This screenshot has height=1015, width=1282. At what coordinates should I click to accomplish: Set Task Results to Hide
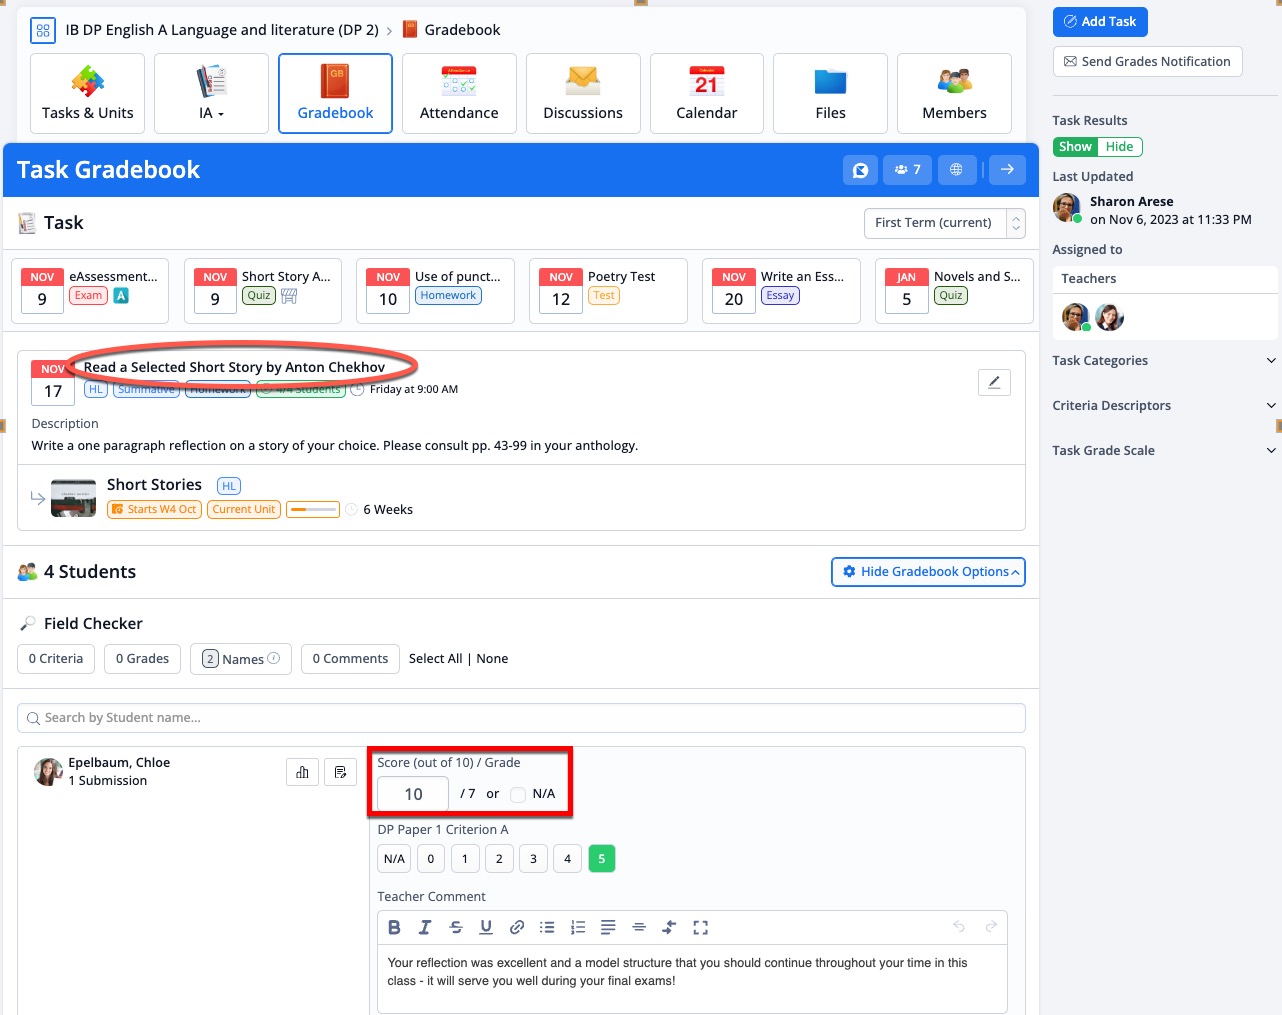[1119, 147]
